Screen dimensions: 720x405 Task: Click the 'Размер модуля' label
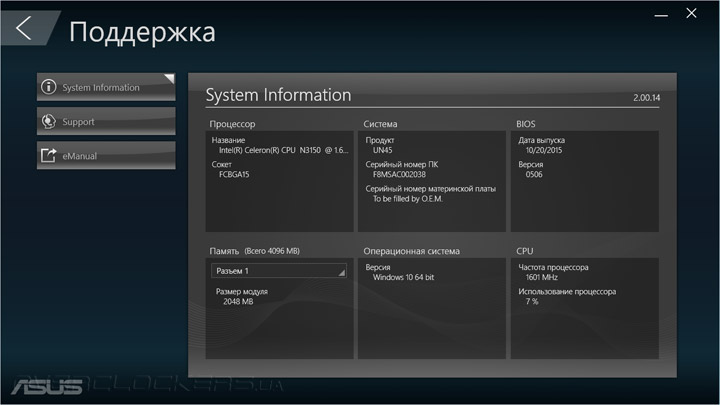coord(242,292)
